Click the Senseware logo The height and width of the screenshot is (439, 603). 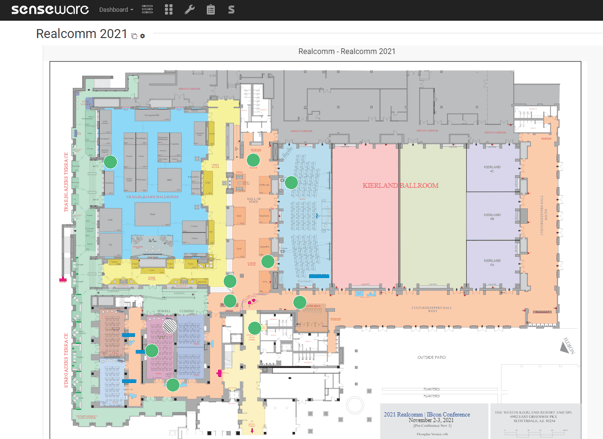[50, 10]
